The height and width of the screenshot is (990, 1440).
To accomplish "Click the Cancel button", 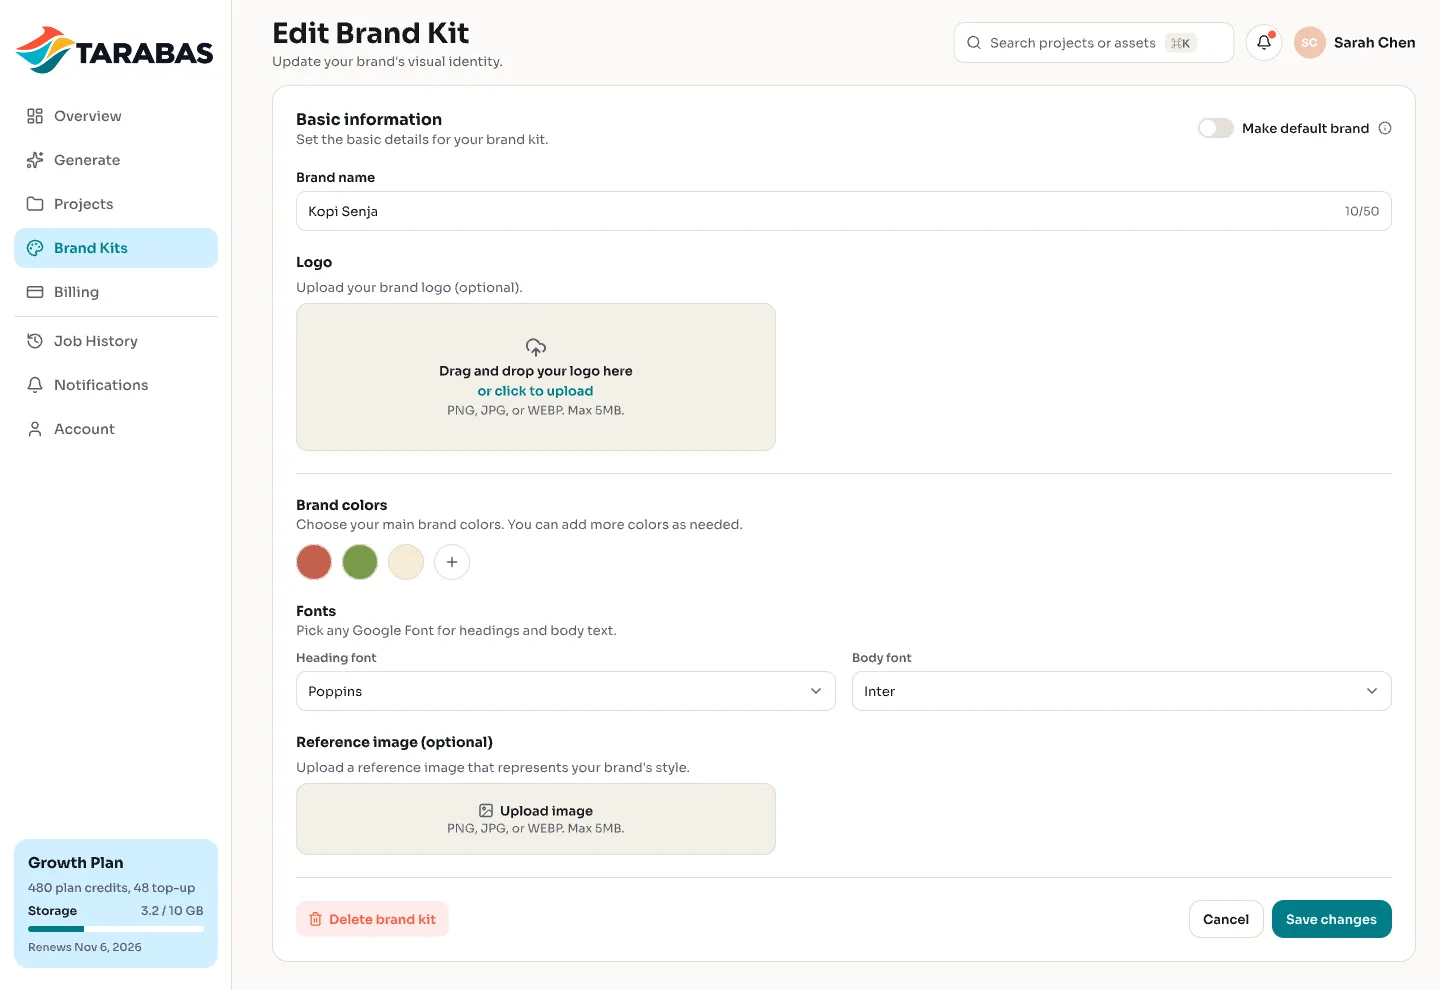I will (x=1226, y=919).
